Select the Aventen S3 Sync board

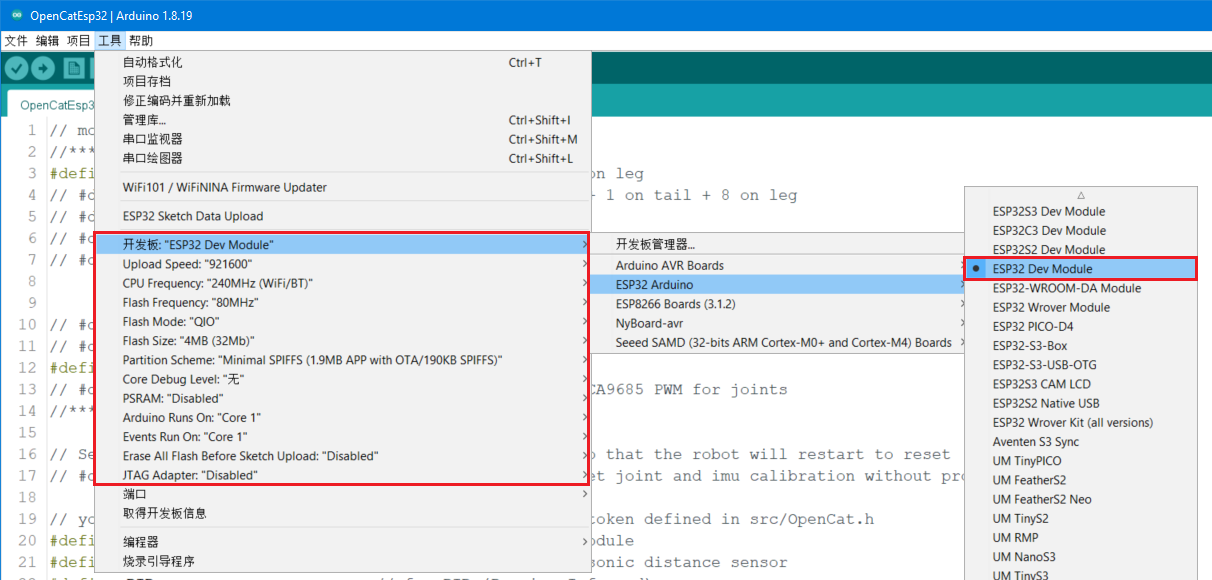(x=1081, y=442)
